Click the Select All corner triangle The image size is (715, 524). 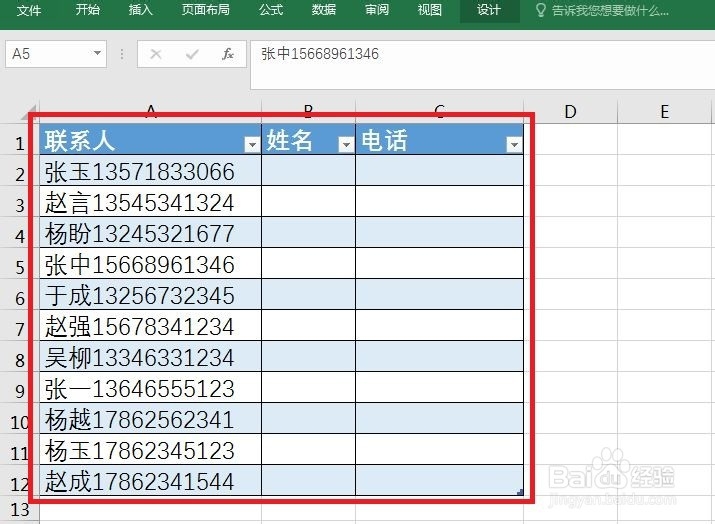point(27,113)
